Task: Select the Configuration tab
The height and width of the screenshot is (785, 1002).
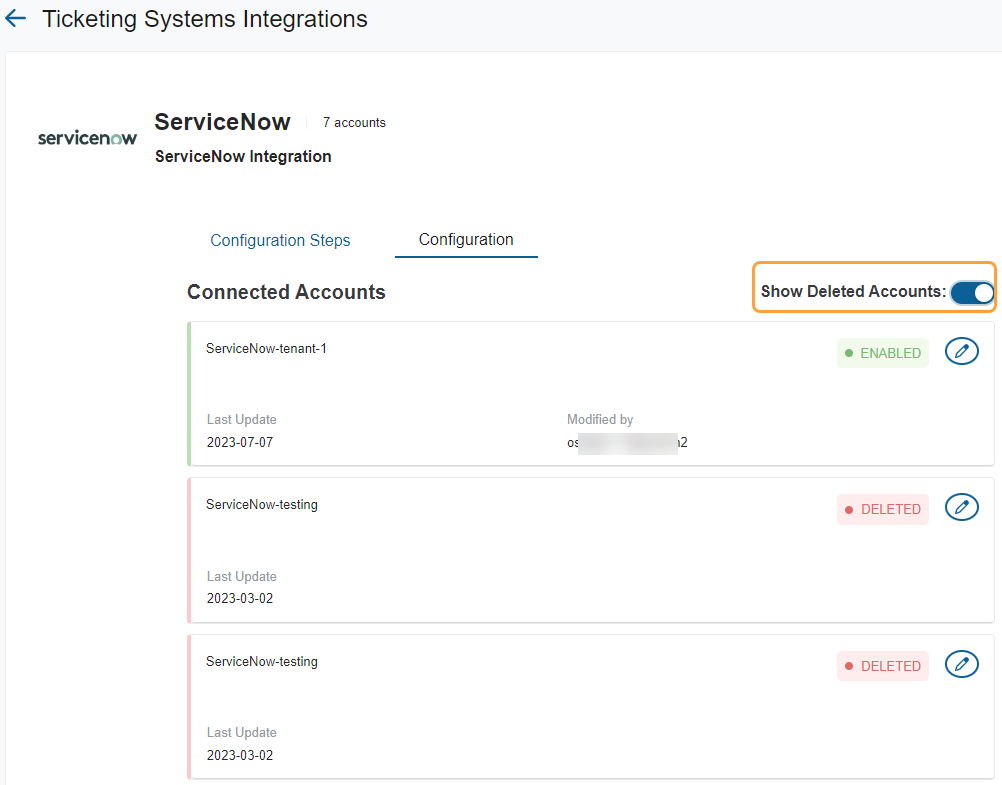Action: click(466, 240)
